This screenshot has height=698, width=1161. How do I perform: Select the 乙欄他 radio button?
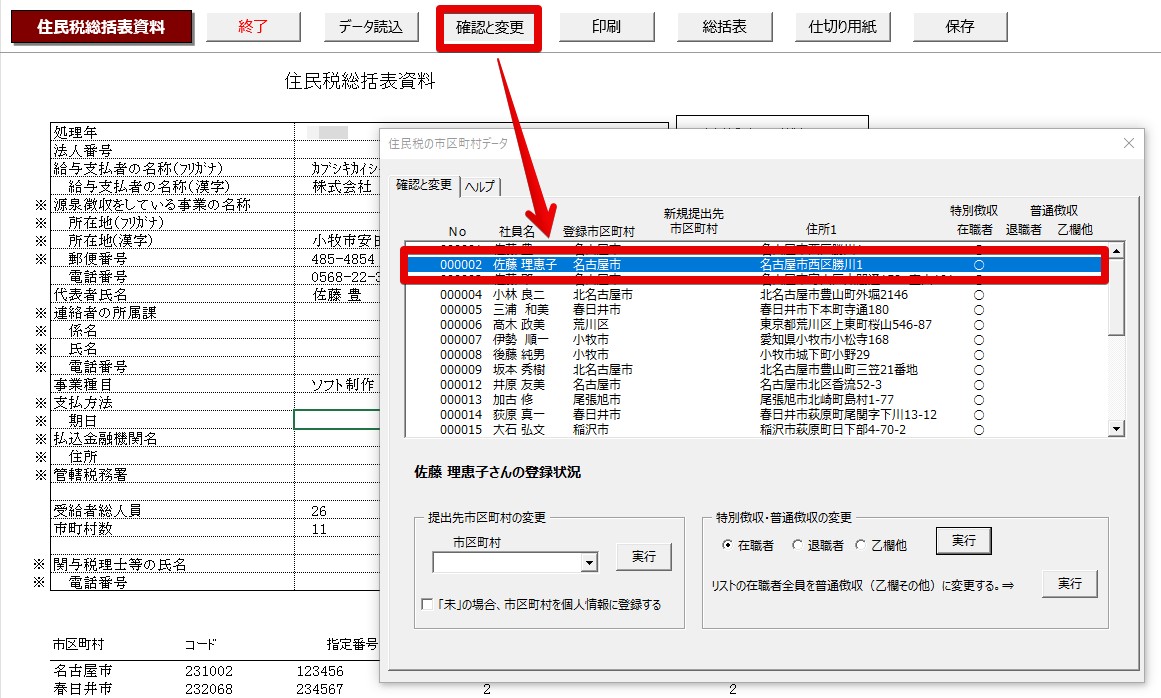click(x=860, y=545)
